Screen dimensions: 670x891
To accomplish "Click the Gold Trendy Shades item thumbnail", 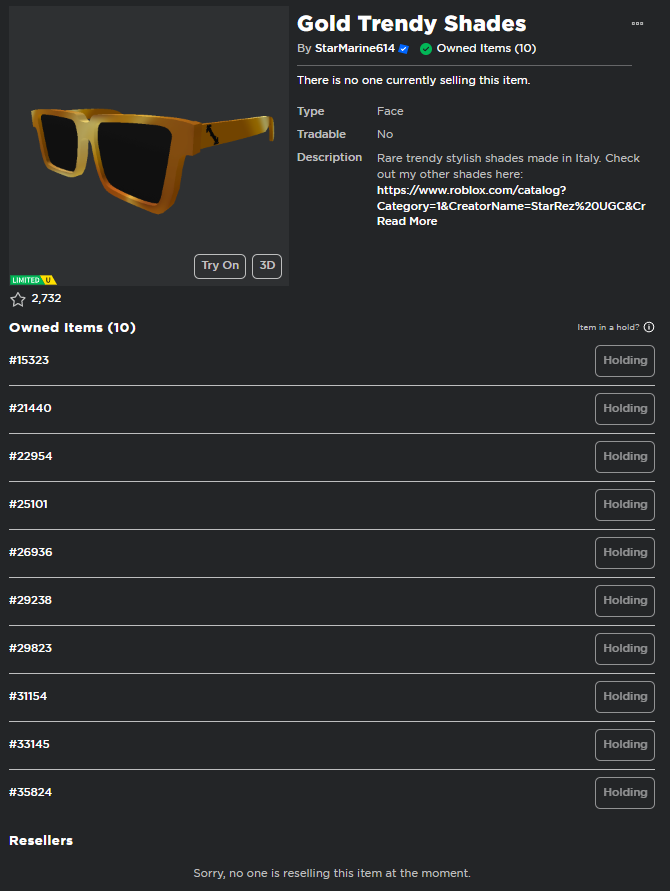I will (149, 146).
